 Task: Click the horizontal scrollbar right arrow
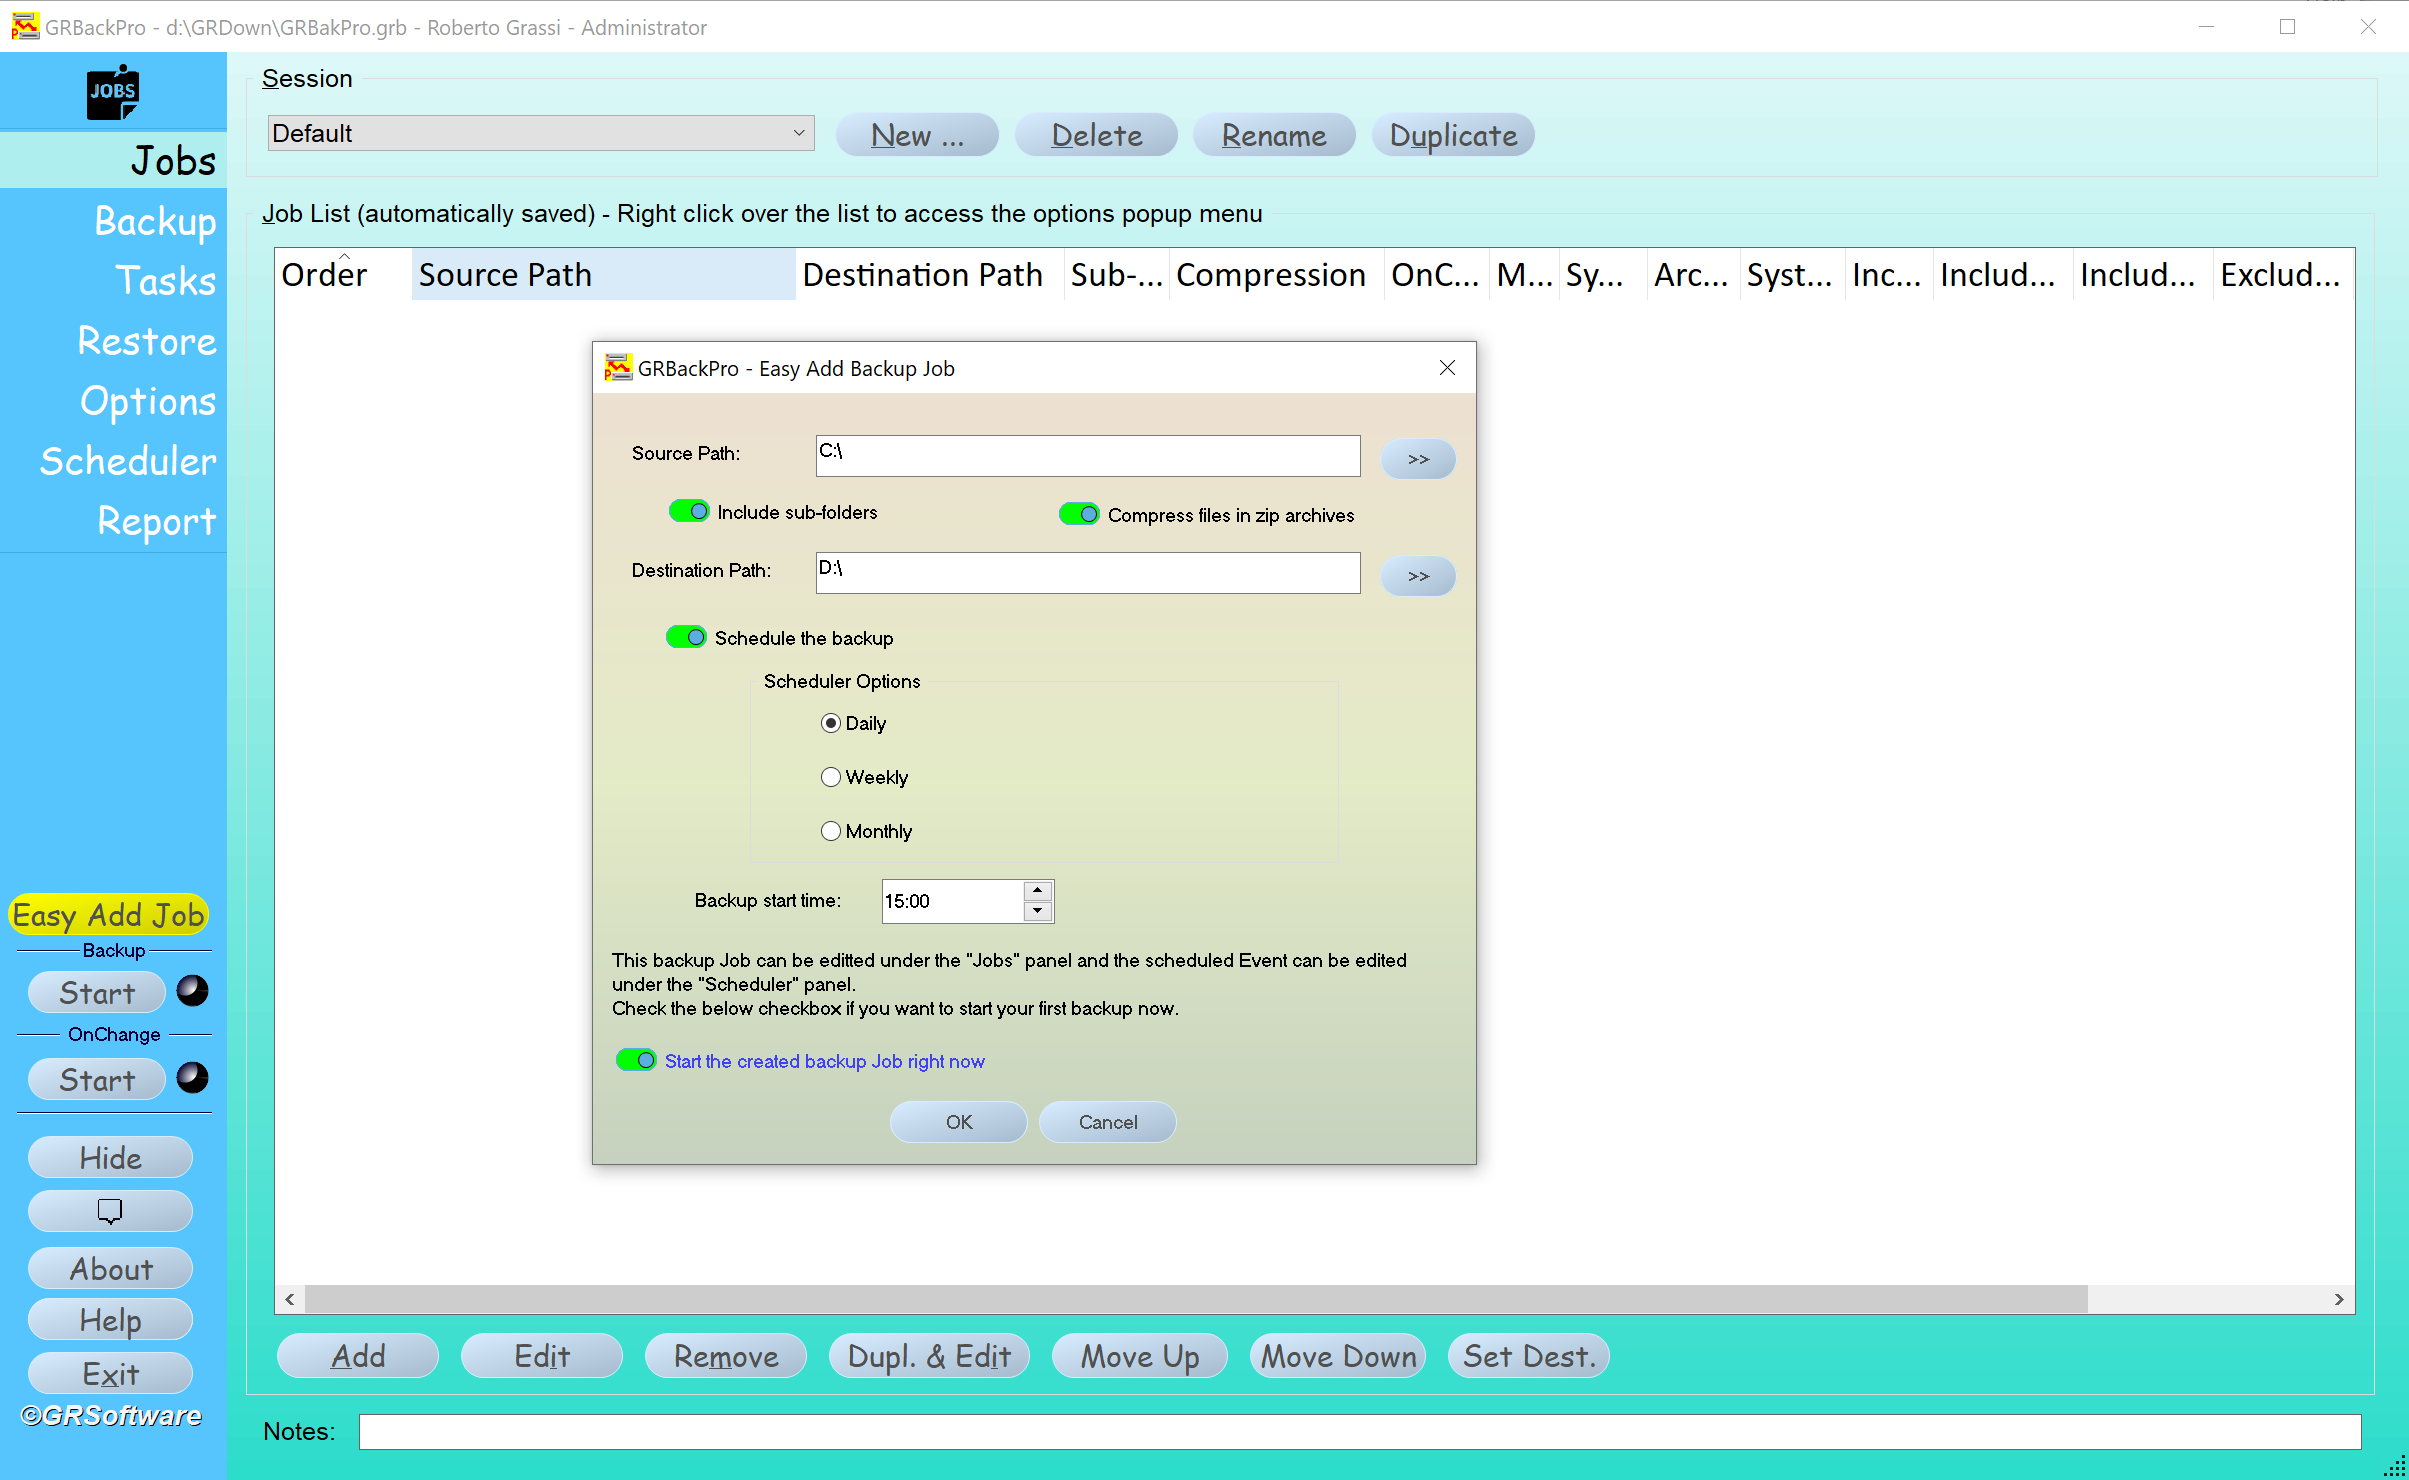(x=2339, y=1299)
